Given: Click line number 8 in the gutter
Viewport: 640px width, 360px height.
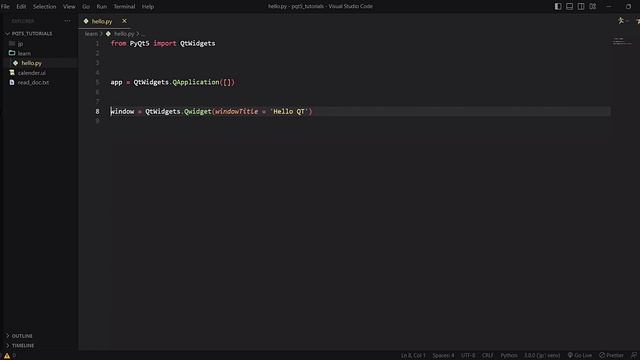Looking at the screenshot, I should (97, 111).
